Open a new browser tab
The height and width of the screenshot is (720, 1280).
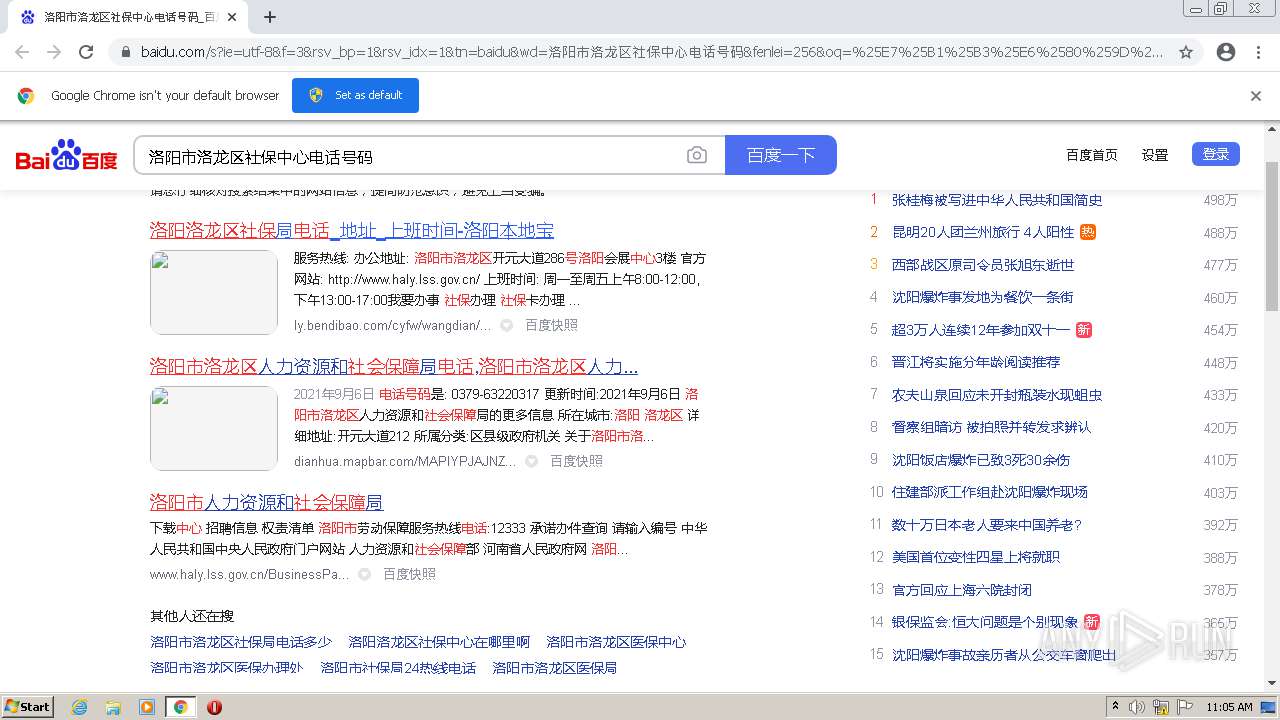(x=270, y=17)
